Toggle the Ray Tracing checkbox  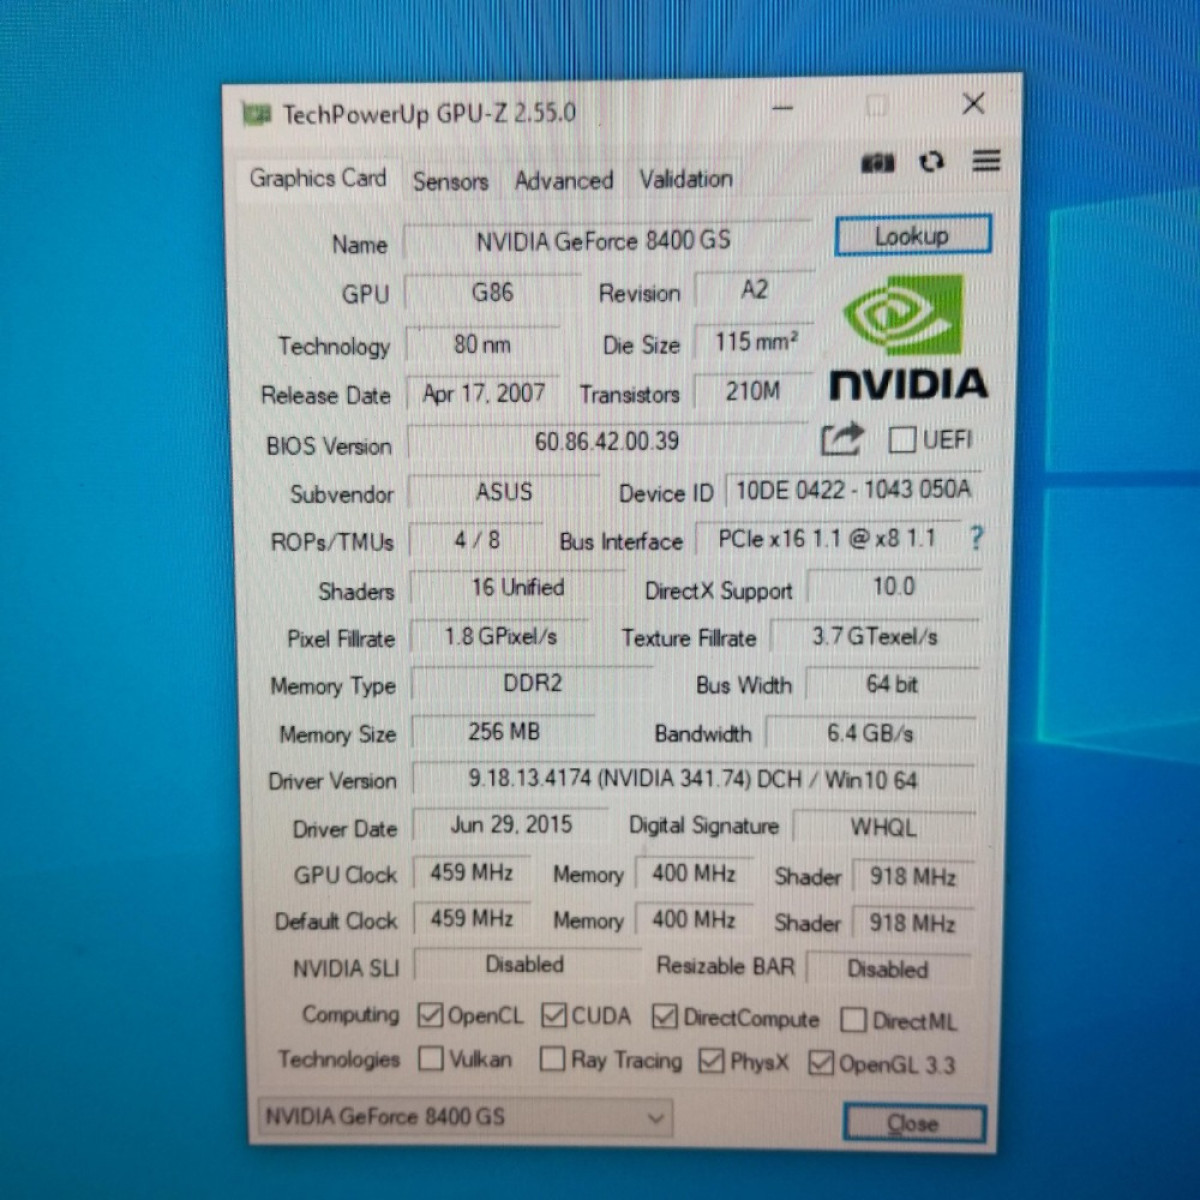pyautogui.click(x=552, y=1059)
